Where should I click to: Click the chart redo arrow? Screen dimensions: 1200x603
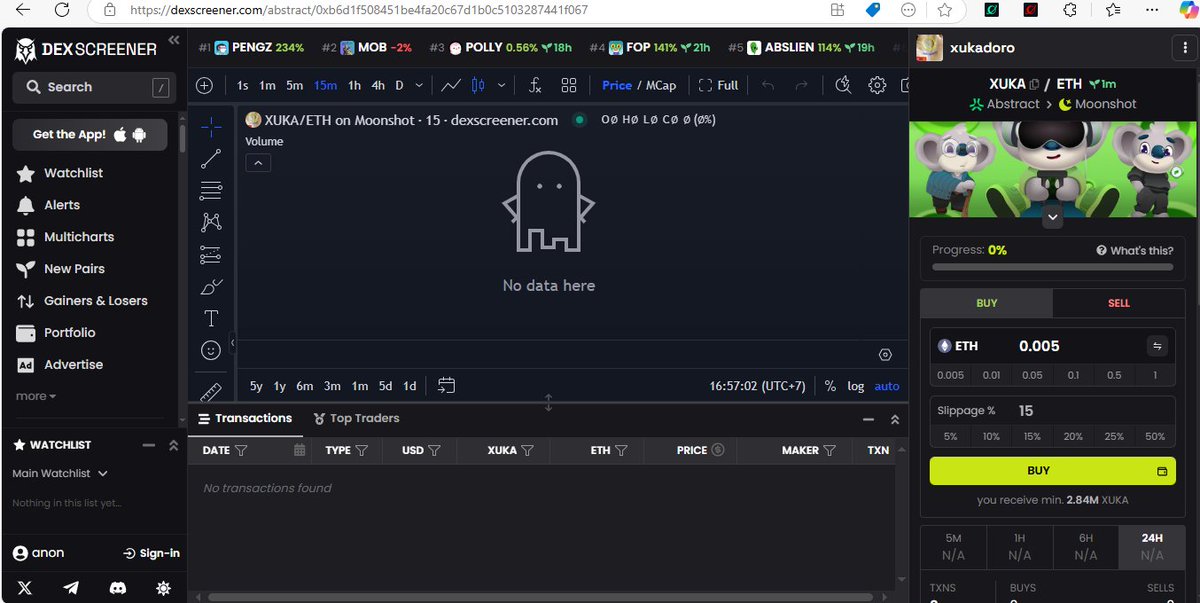point(801,86)
